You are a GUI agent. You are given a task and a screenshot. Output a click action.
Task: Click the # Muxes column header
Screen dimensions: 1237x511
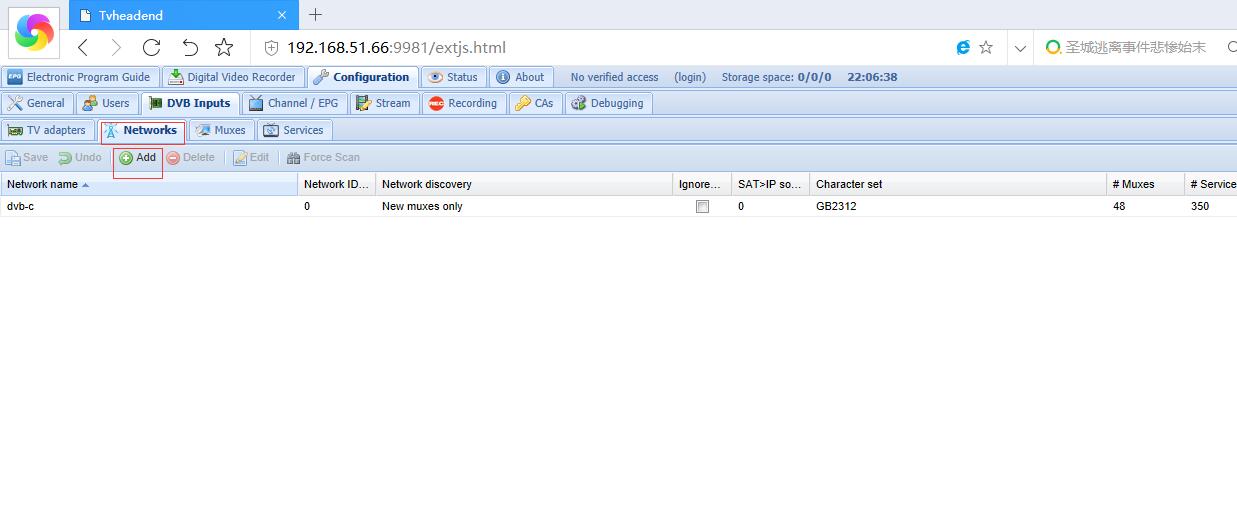pos(1145,184)
